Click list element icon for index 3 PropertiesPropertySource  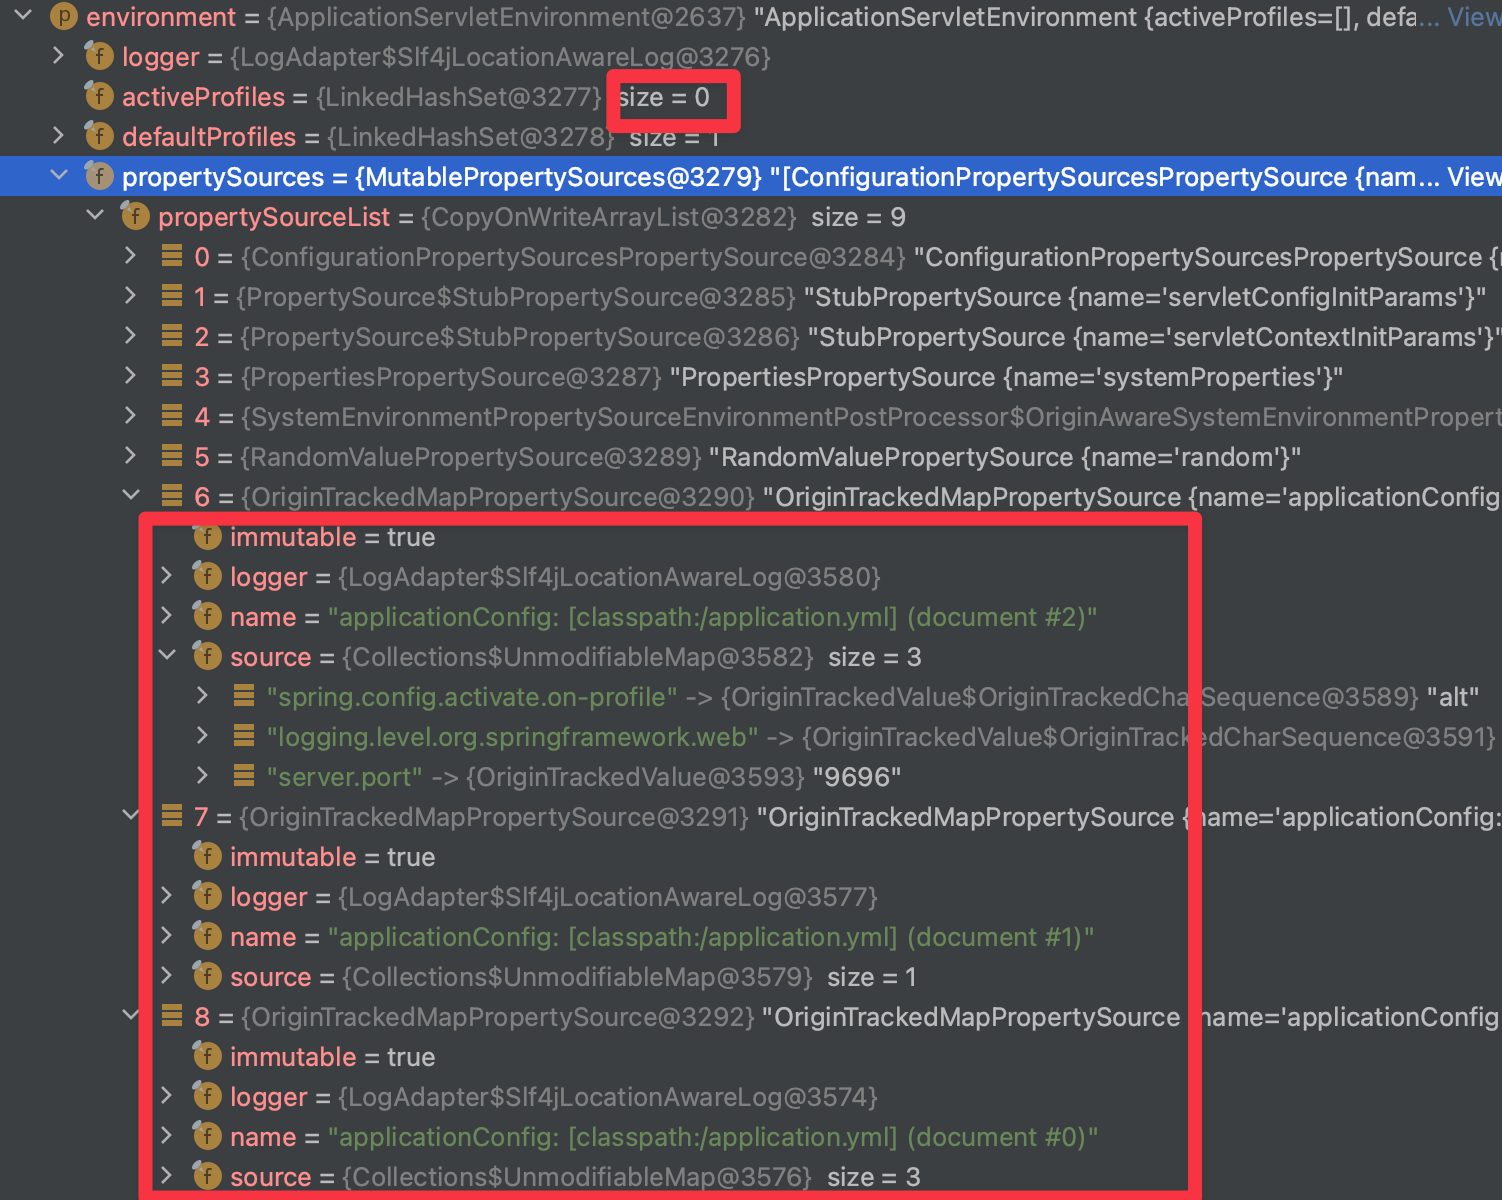[x=172, y=377]
